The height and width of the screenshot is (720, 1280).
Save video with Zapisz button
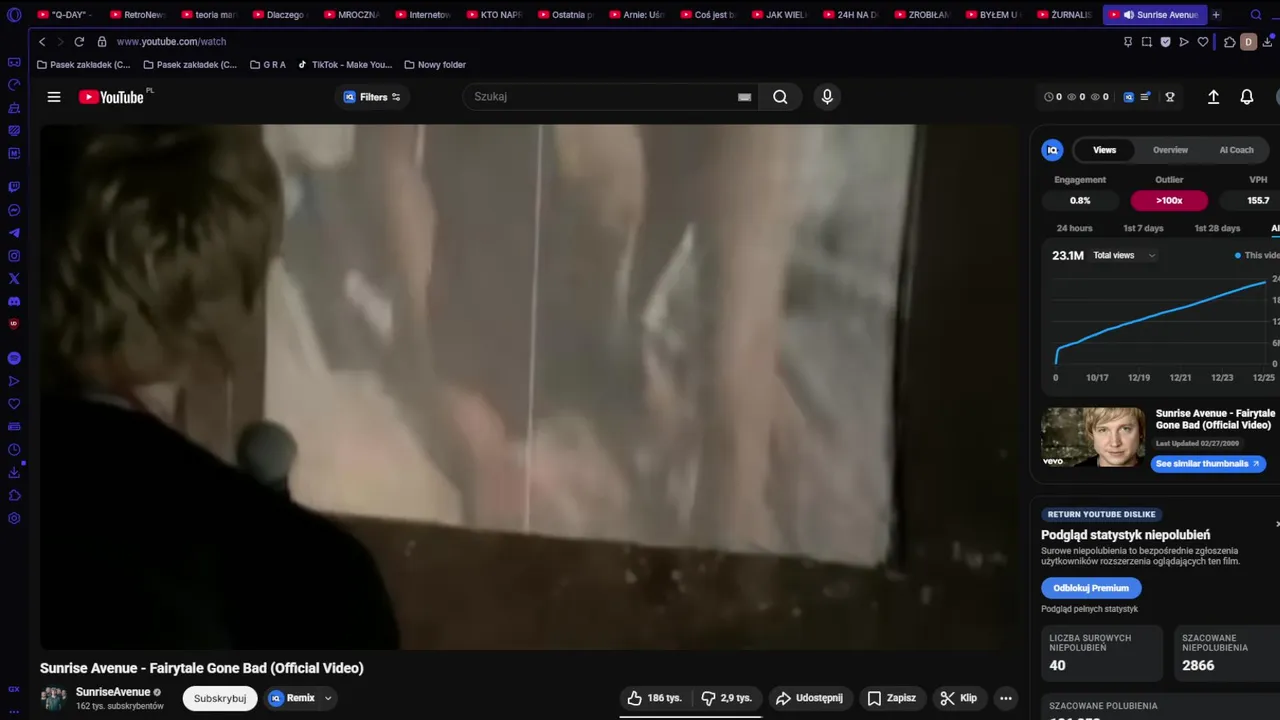[x=892, y=698]
